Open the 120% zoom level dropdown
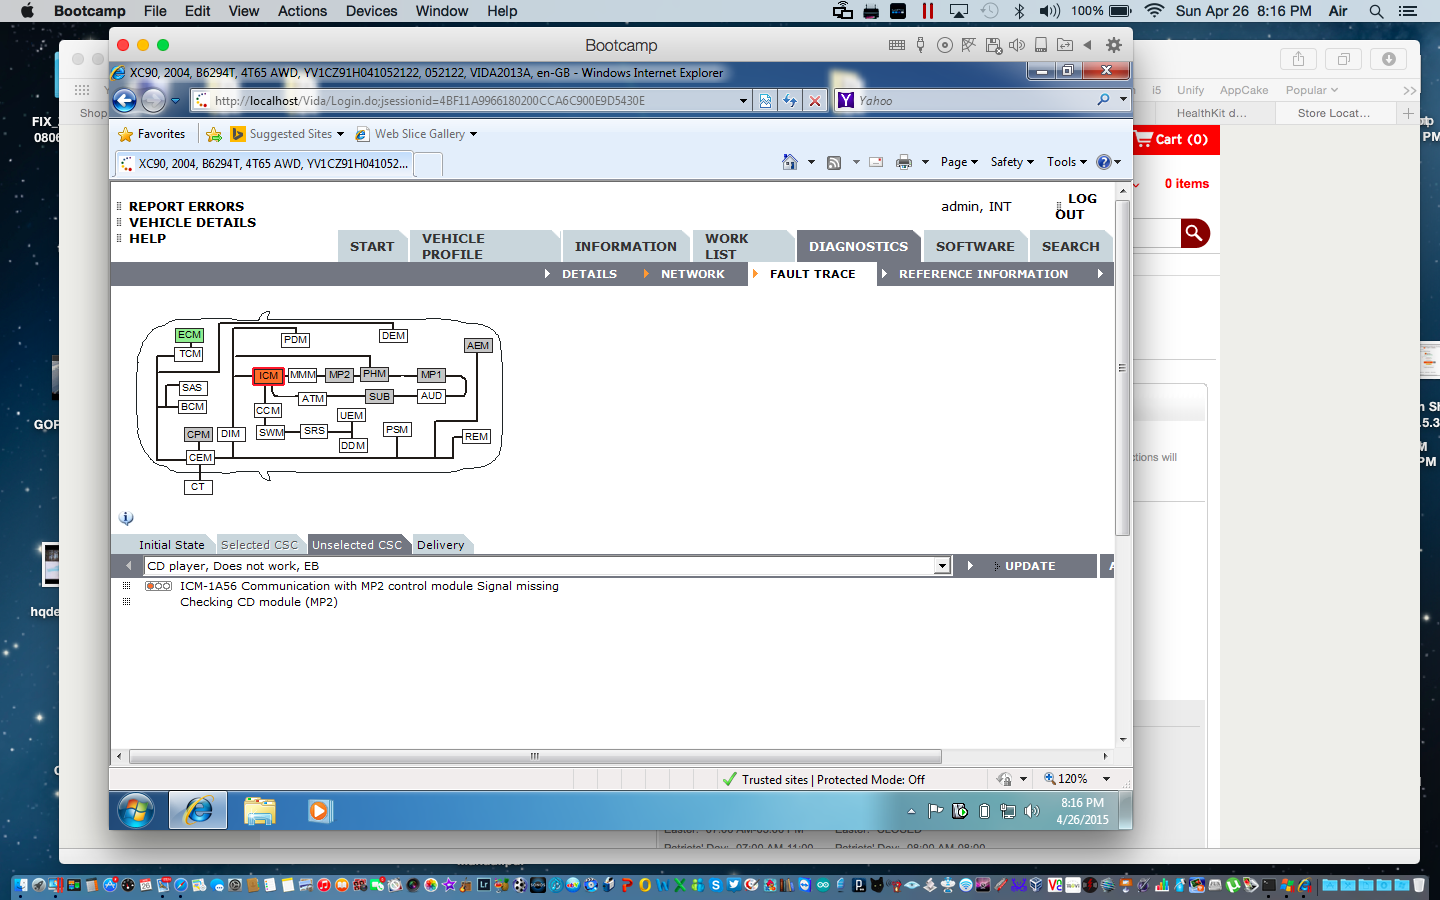The width and height of the screenshot is (1440, 900). click(x=1106, y=779)
